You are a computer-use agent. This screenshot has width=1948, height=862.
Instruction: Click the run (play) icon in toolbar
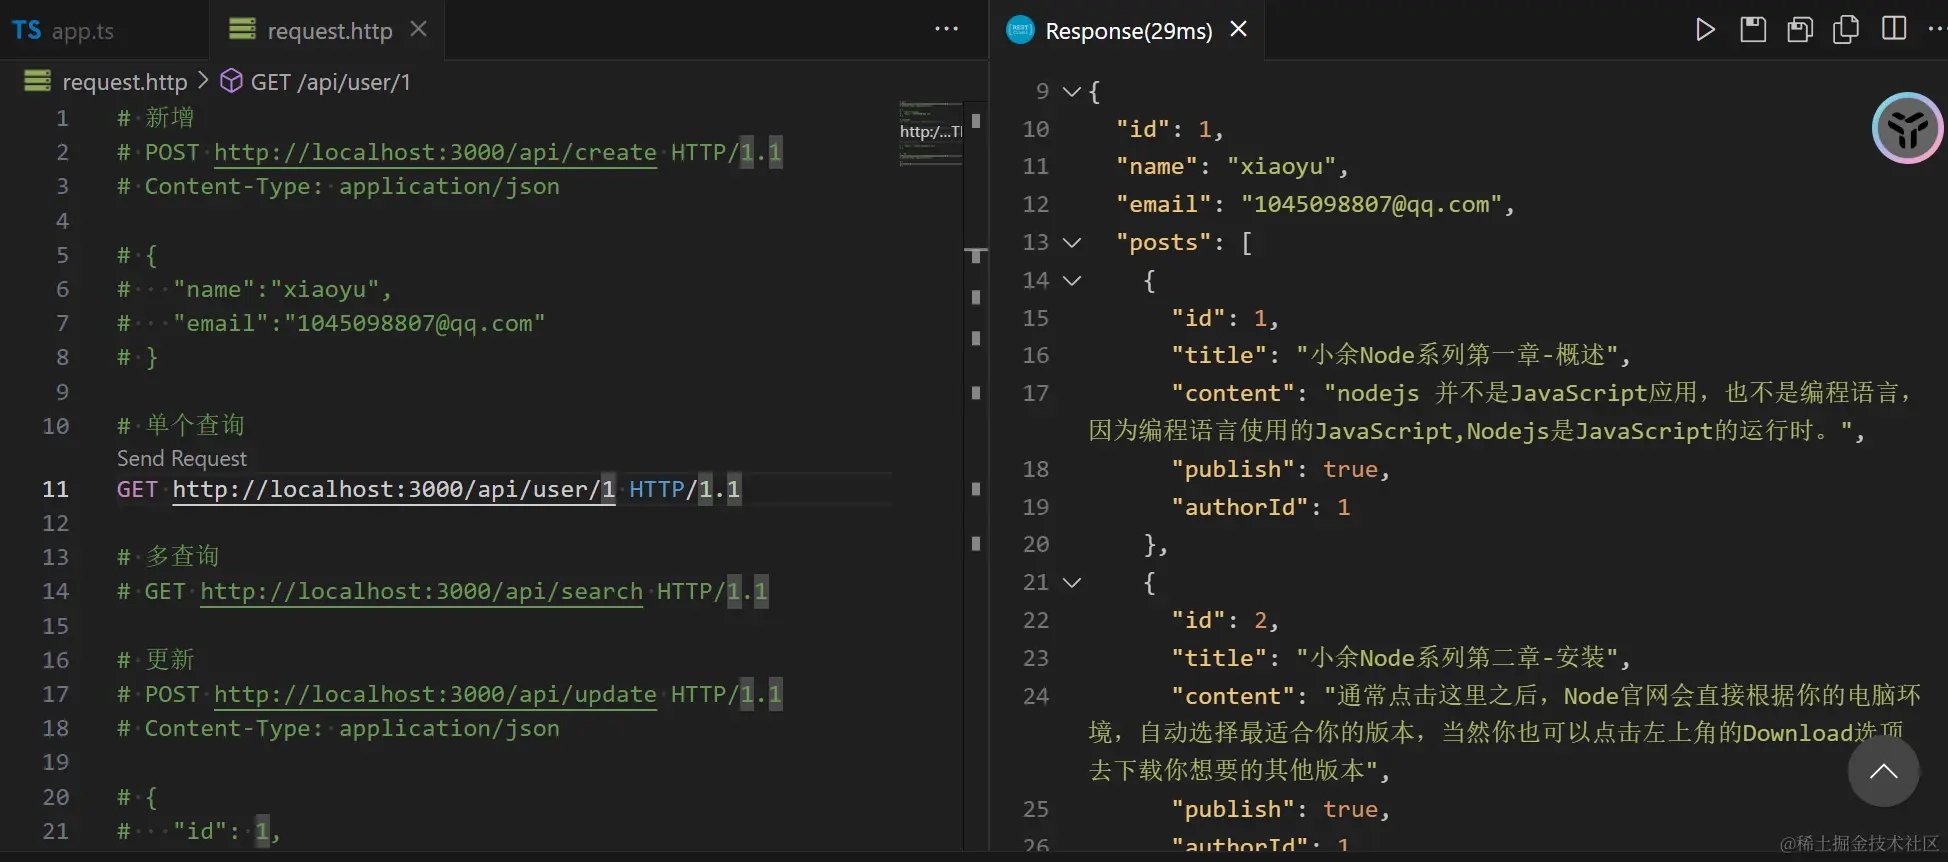[x=1705, y=30]
